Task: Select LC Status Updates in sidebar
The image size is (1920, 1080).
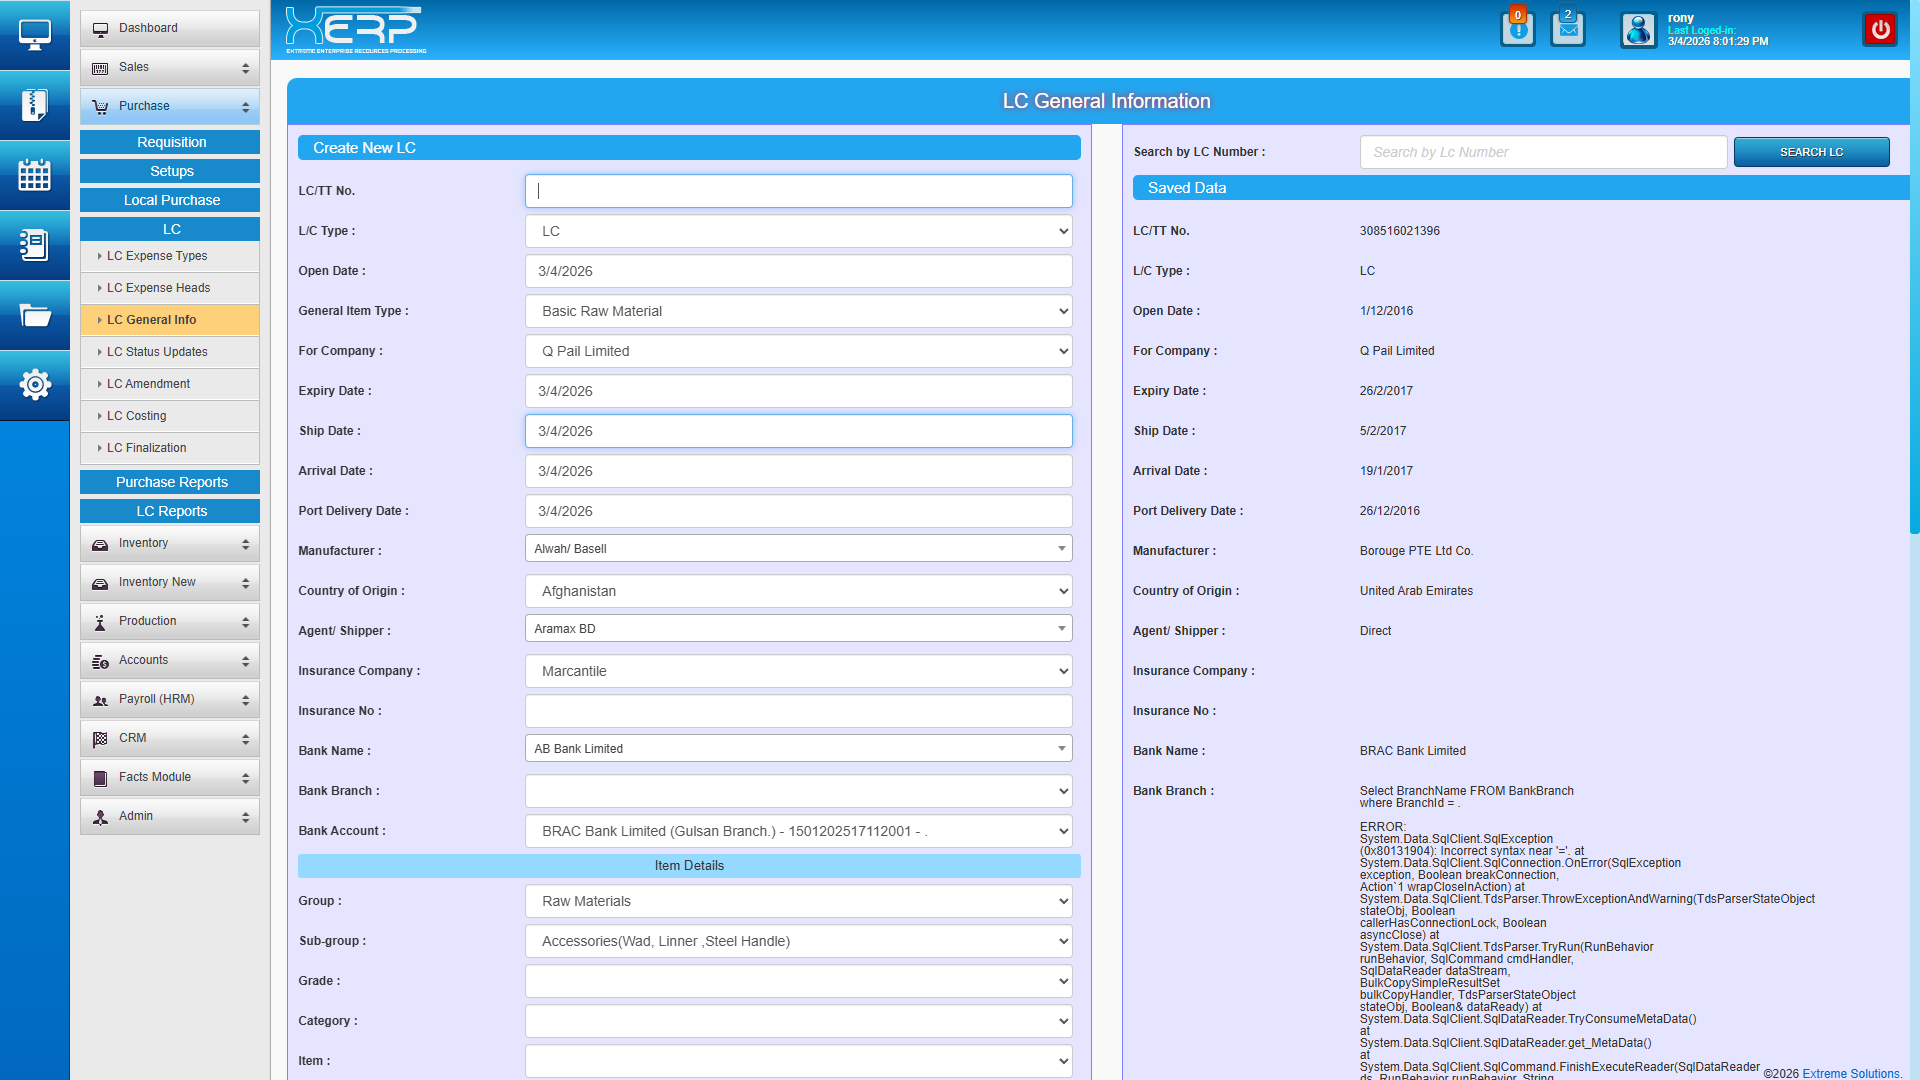Action: click(157, 352)
